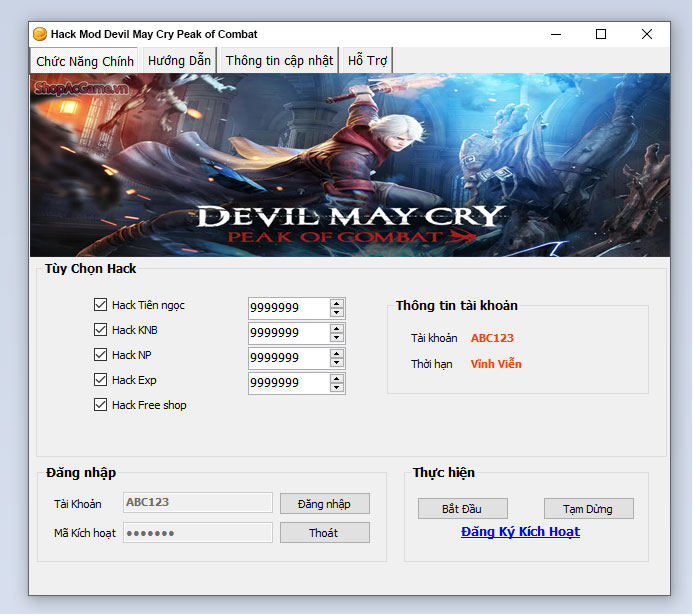This screenshot has height=616, width=693.
Task: Click the Đăng nhập button
Action: [x=324, y=504]
